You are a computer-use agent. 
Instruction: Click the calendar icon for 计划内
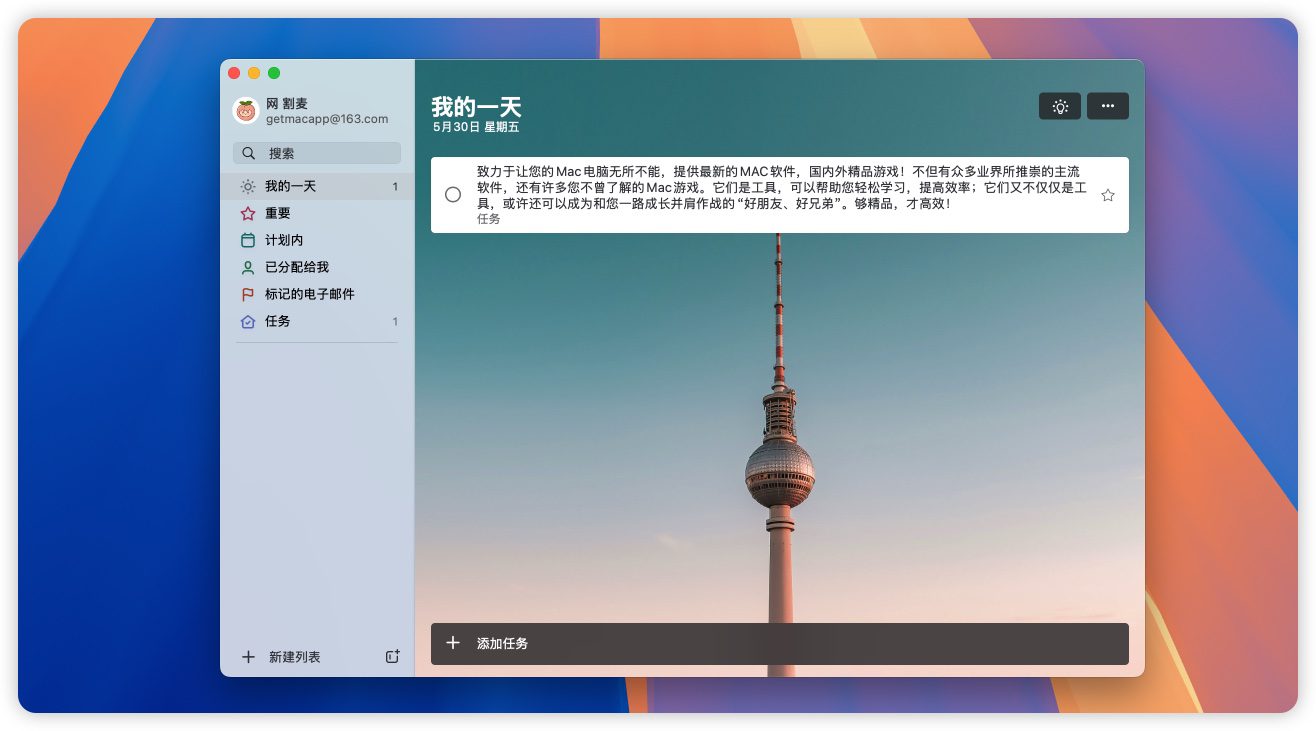click(x=248, y=240)
